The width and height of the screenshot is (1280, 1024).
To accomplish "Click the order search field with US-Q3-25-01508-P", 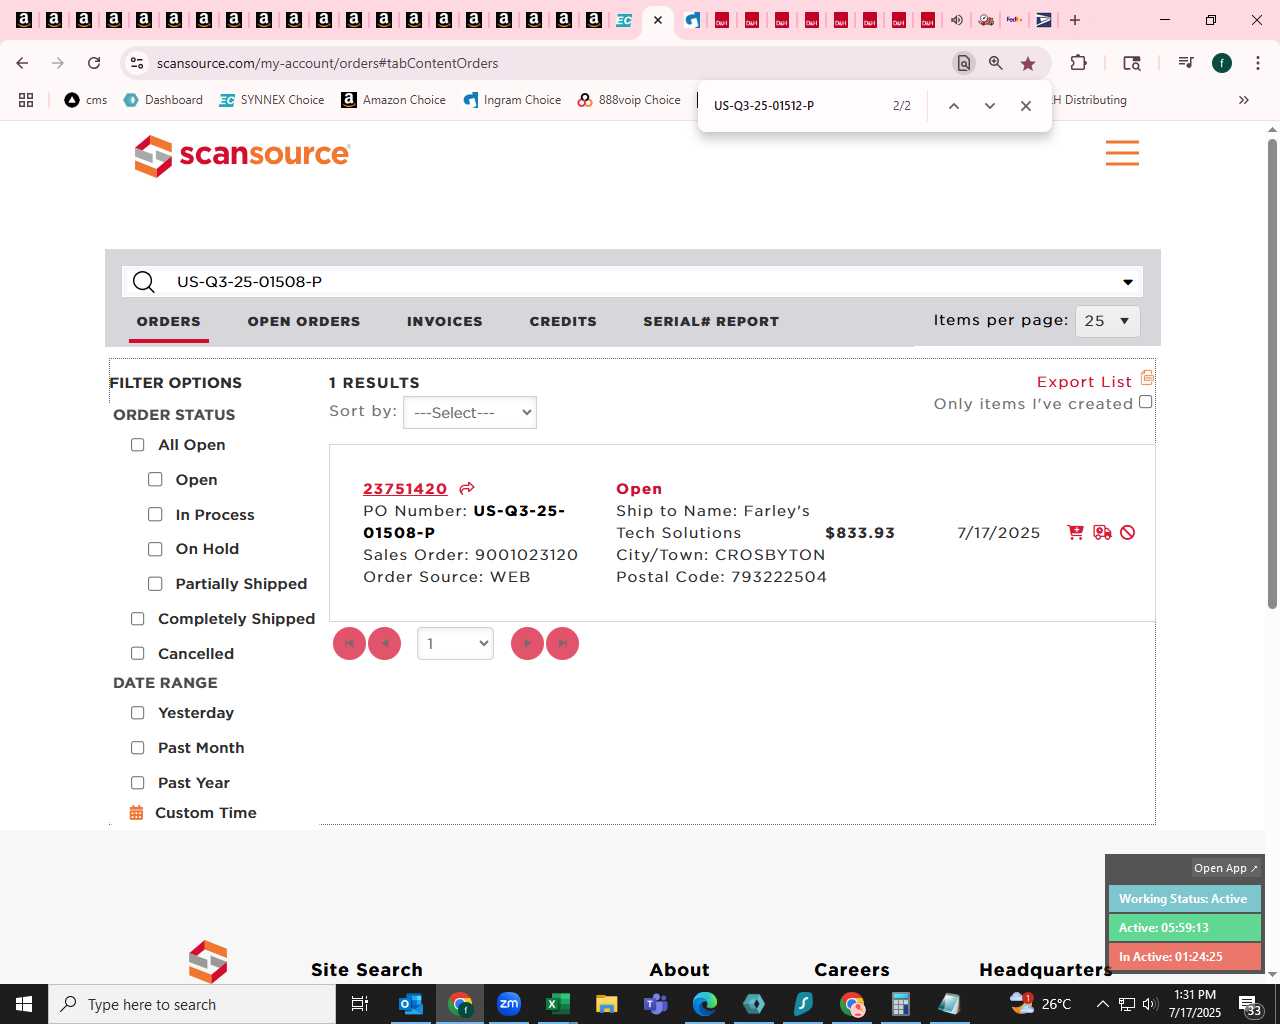I will point(632,282).
